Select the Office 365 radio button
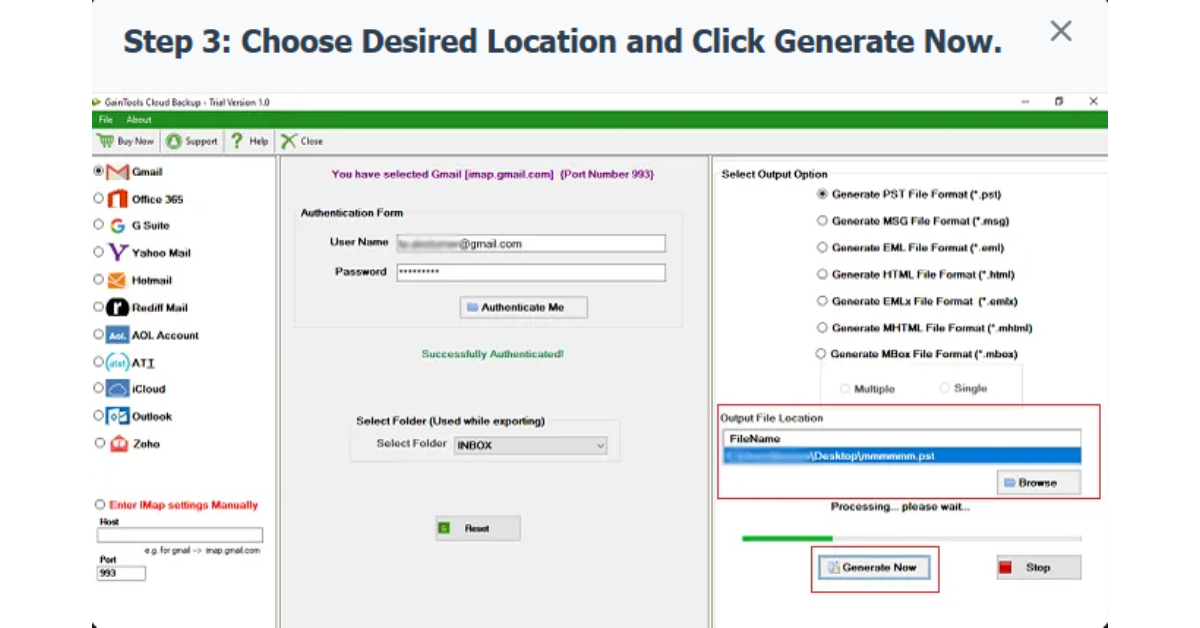Viewport: 1200px width, 628px height. coord(98,199)
